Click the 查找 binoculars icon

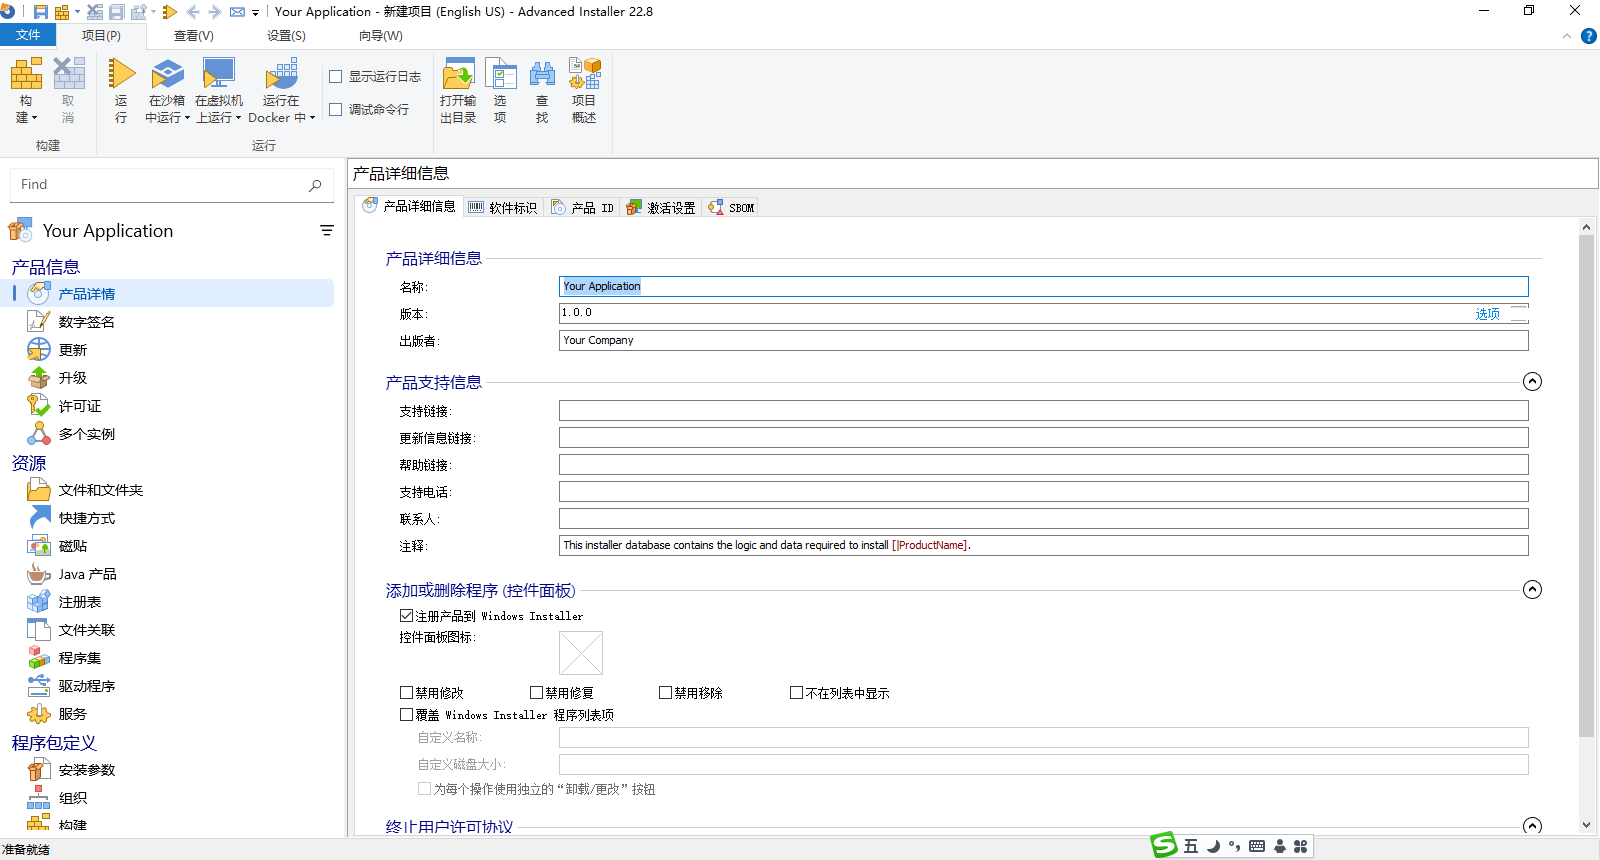(542, 74)
